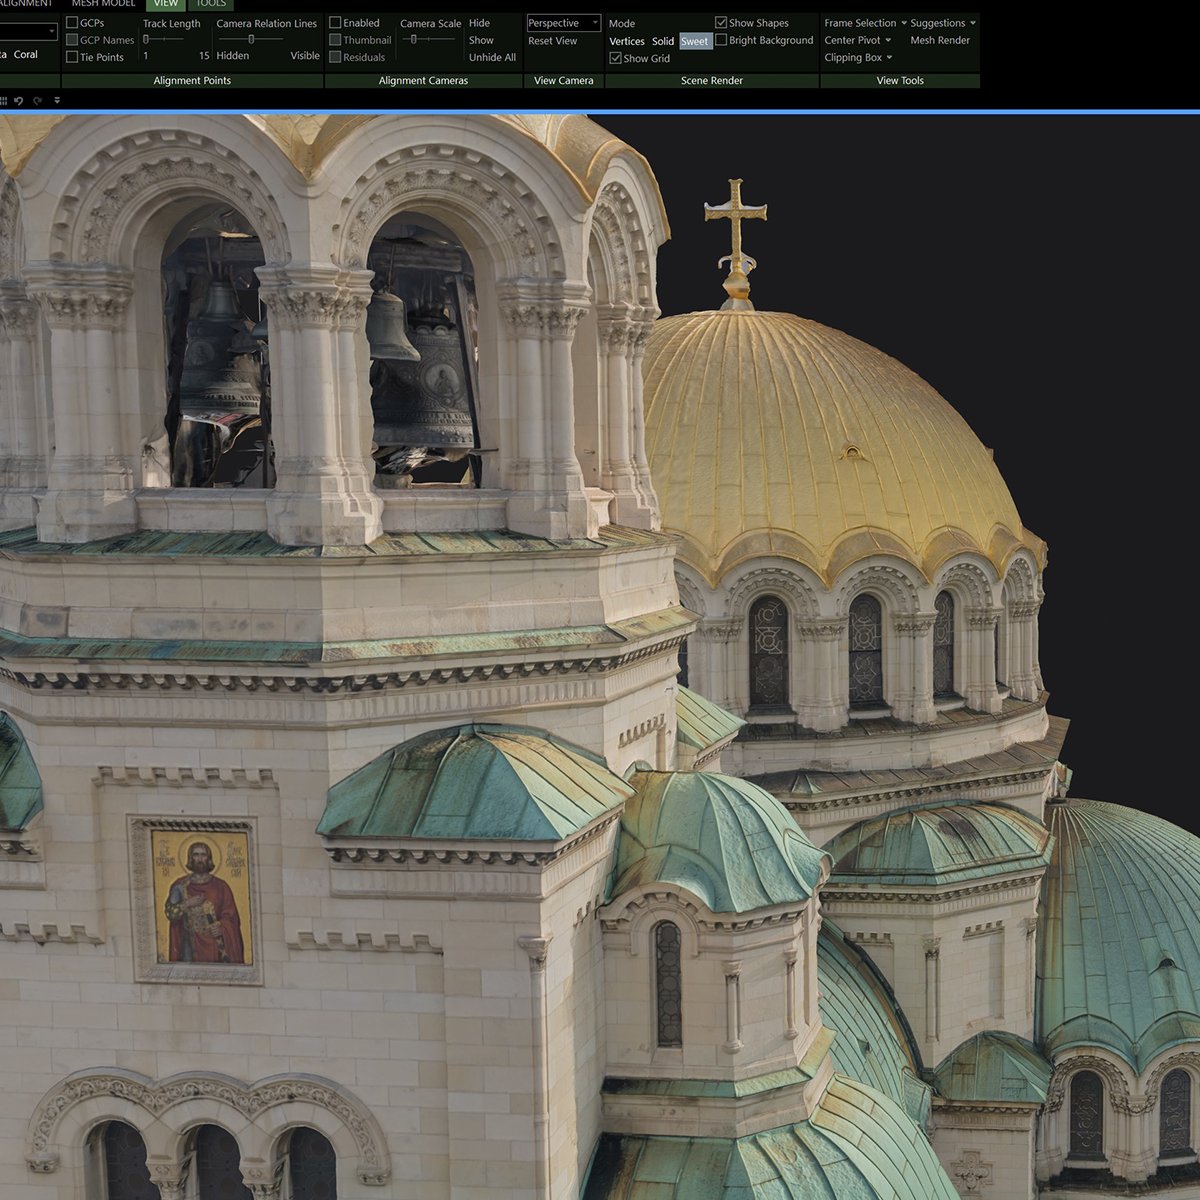Click Unhide All in View Camera group
Screen dimensions: 1200x1200
coord(491,57)
